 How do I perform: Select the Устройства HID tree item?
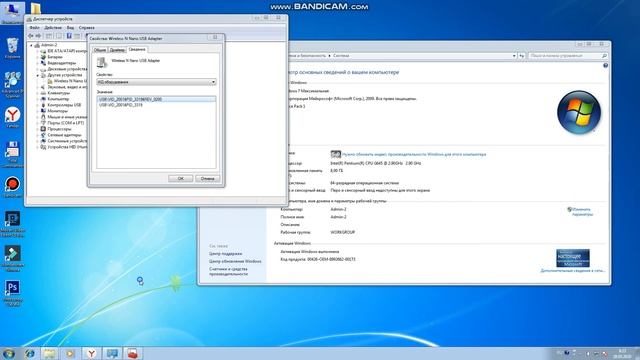click(67, 147)
